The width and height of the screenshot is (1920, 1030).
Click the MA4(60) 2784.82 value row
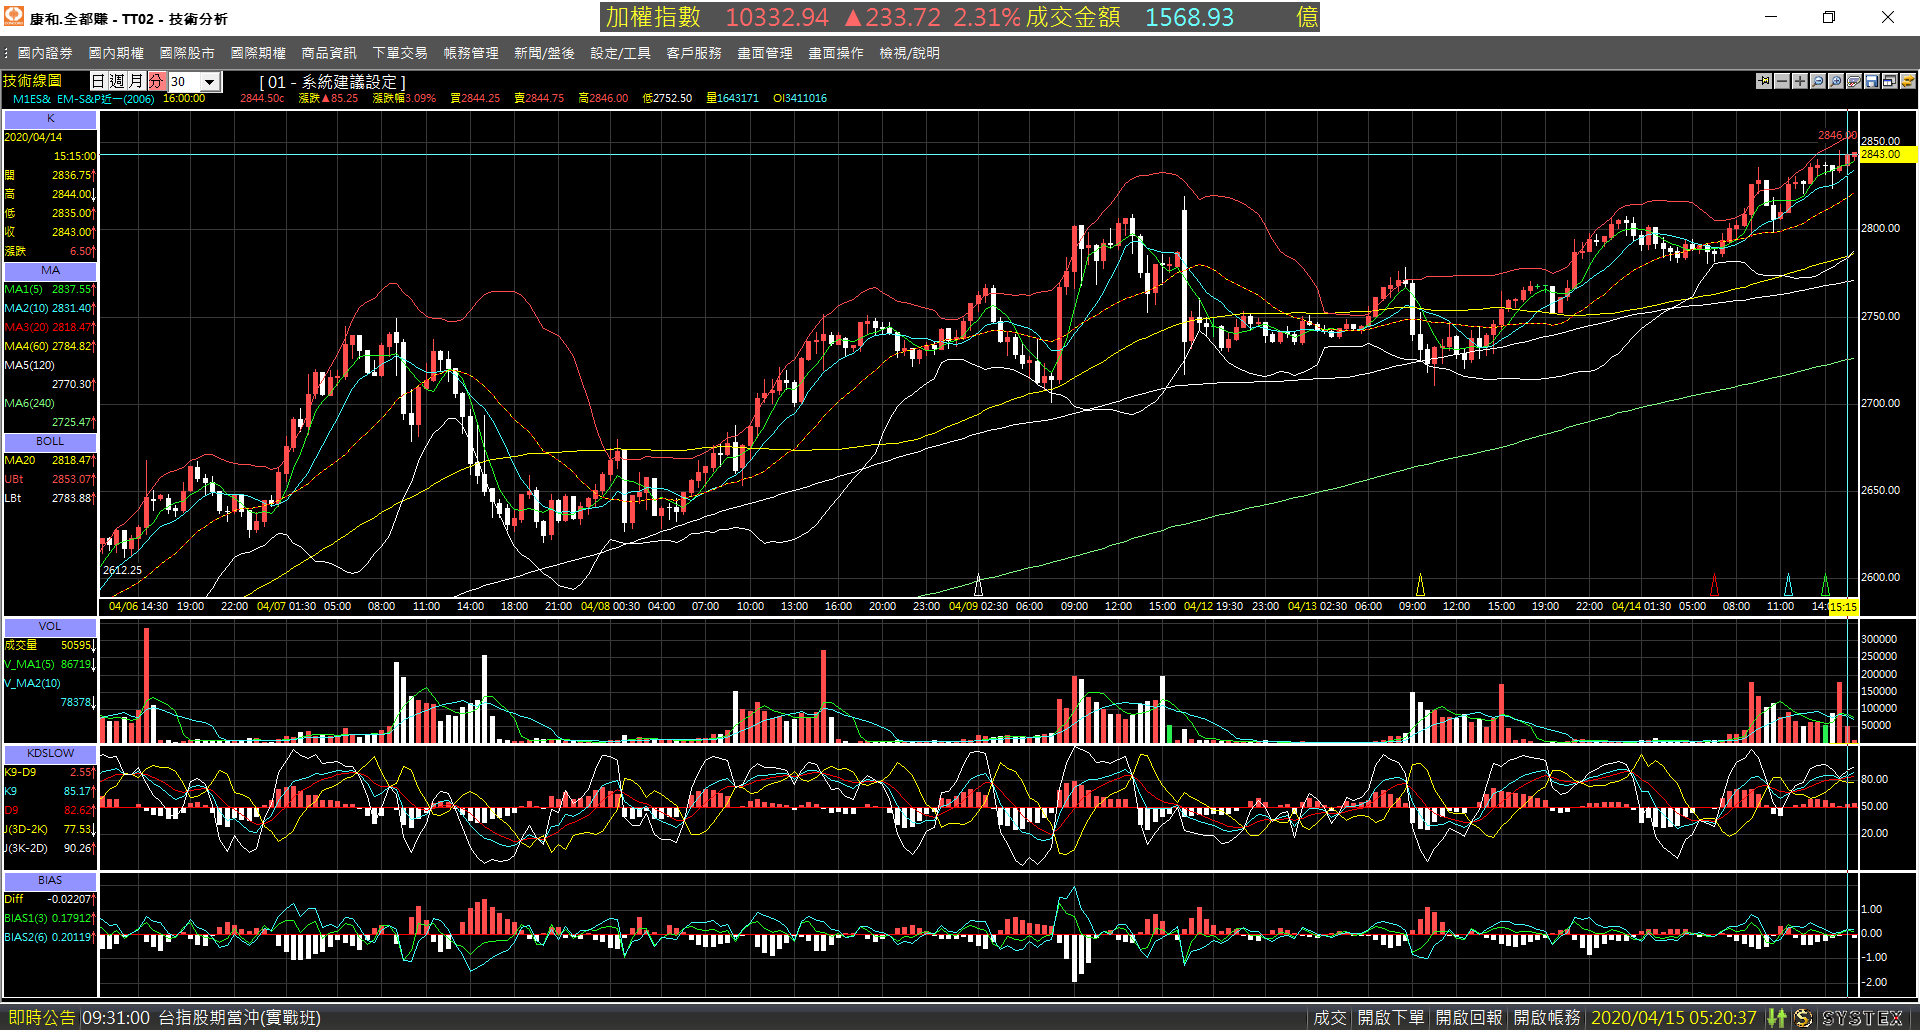pyautogui.click(x=50, y=347)
